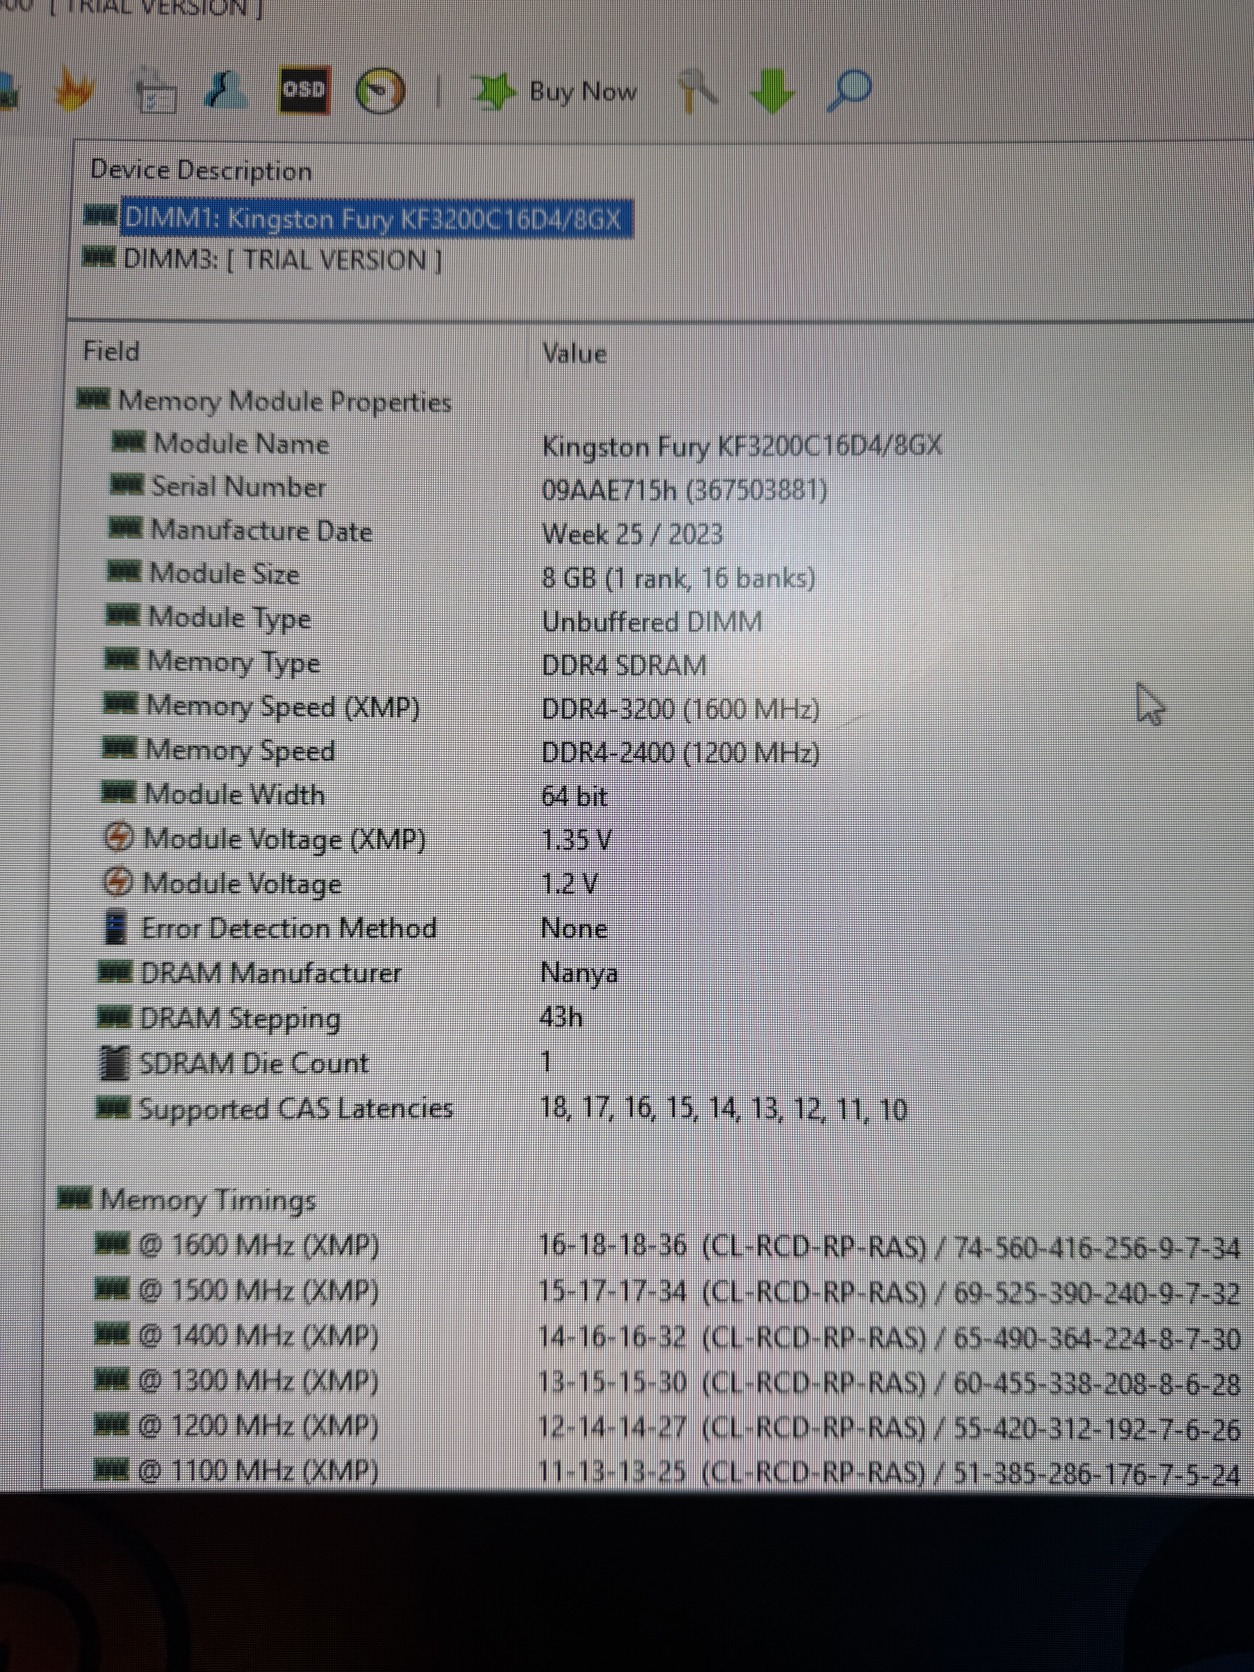
Task: Select the DRAM Manufacturer field
Action: tap(270, 973)
